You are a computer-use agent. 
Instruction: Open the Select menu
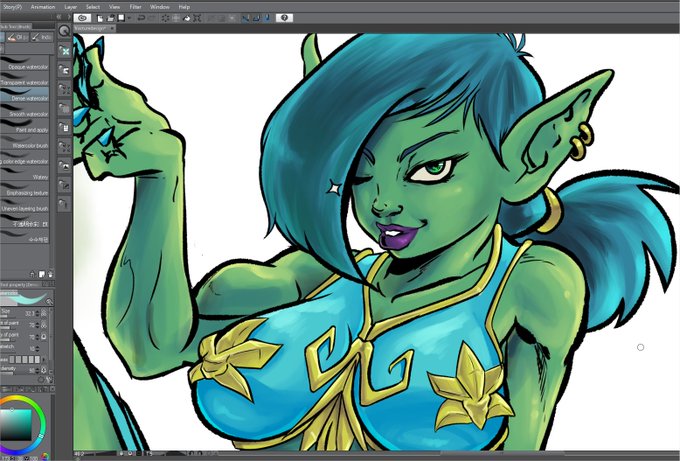[x=93, y=7]
